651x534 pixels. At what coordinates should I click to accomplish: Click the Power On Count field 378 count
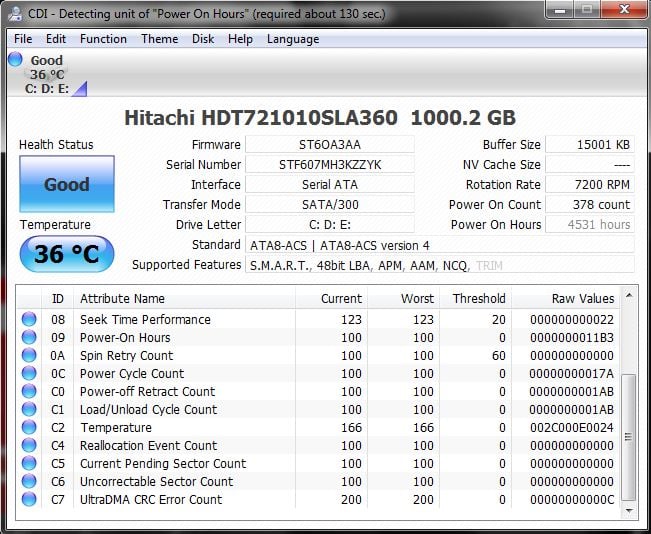click(x=590, y=204)
